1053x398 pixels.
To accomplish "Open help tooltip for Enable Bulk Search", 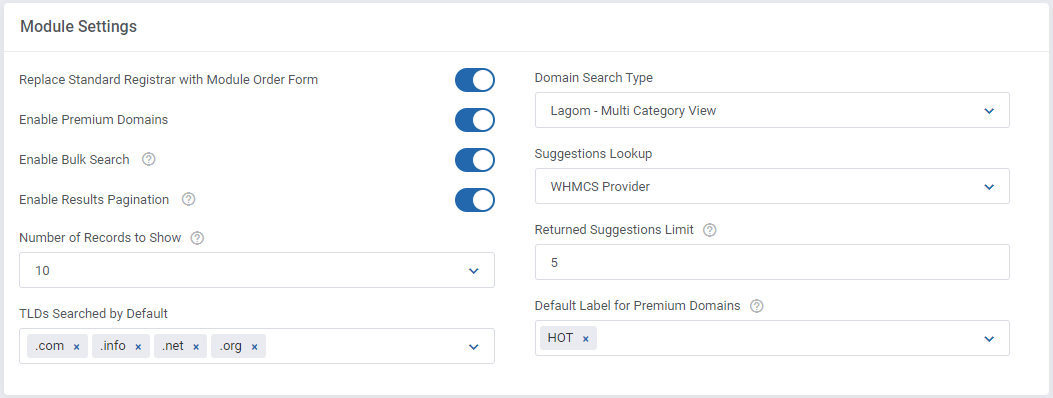I will (x=149, y=160).
